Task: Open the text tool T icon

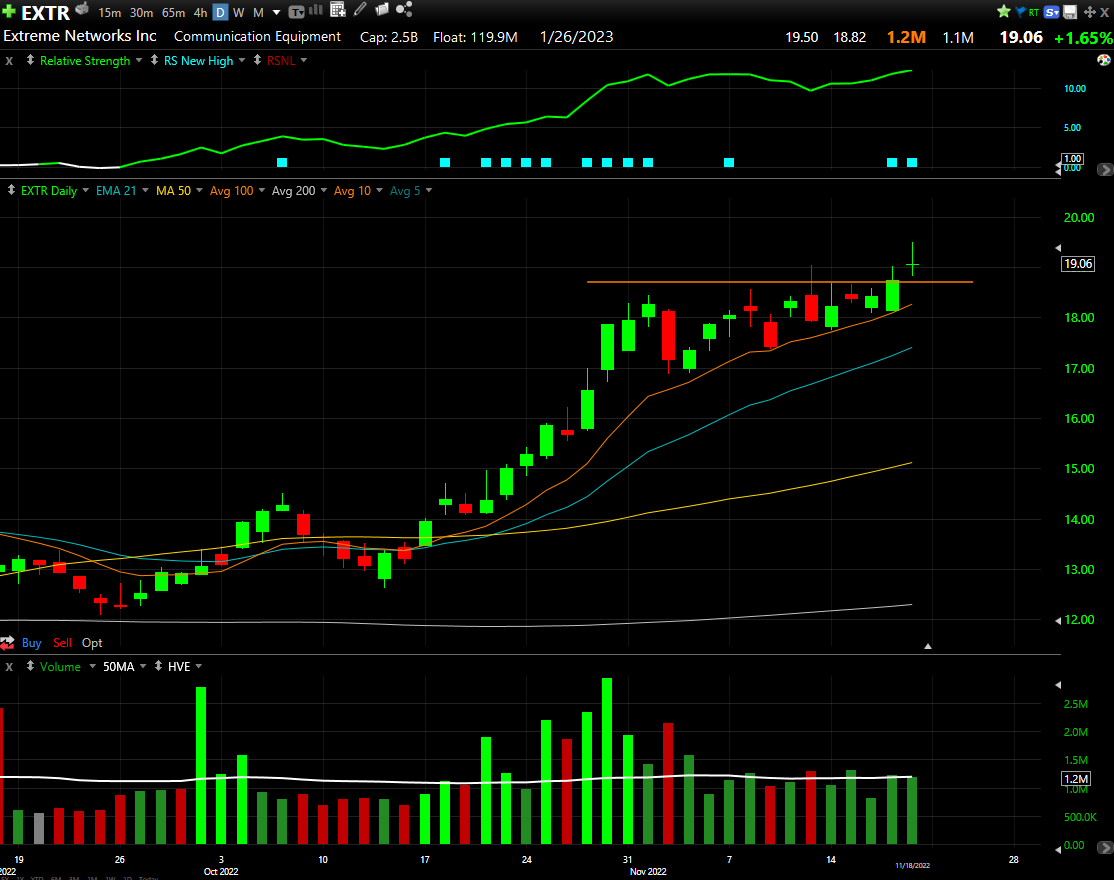Action: coord(296,12)
